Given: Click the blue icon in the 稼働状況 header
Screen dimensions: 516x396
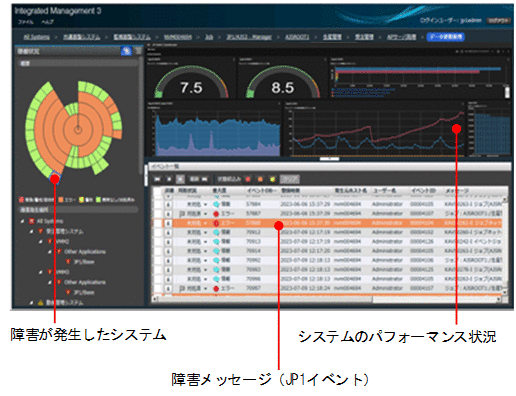Looking at the screenshot, I should click(126, 51).
